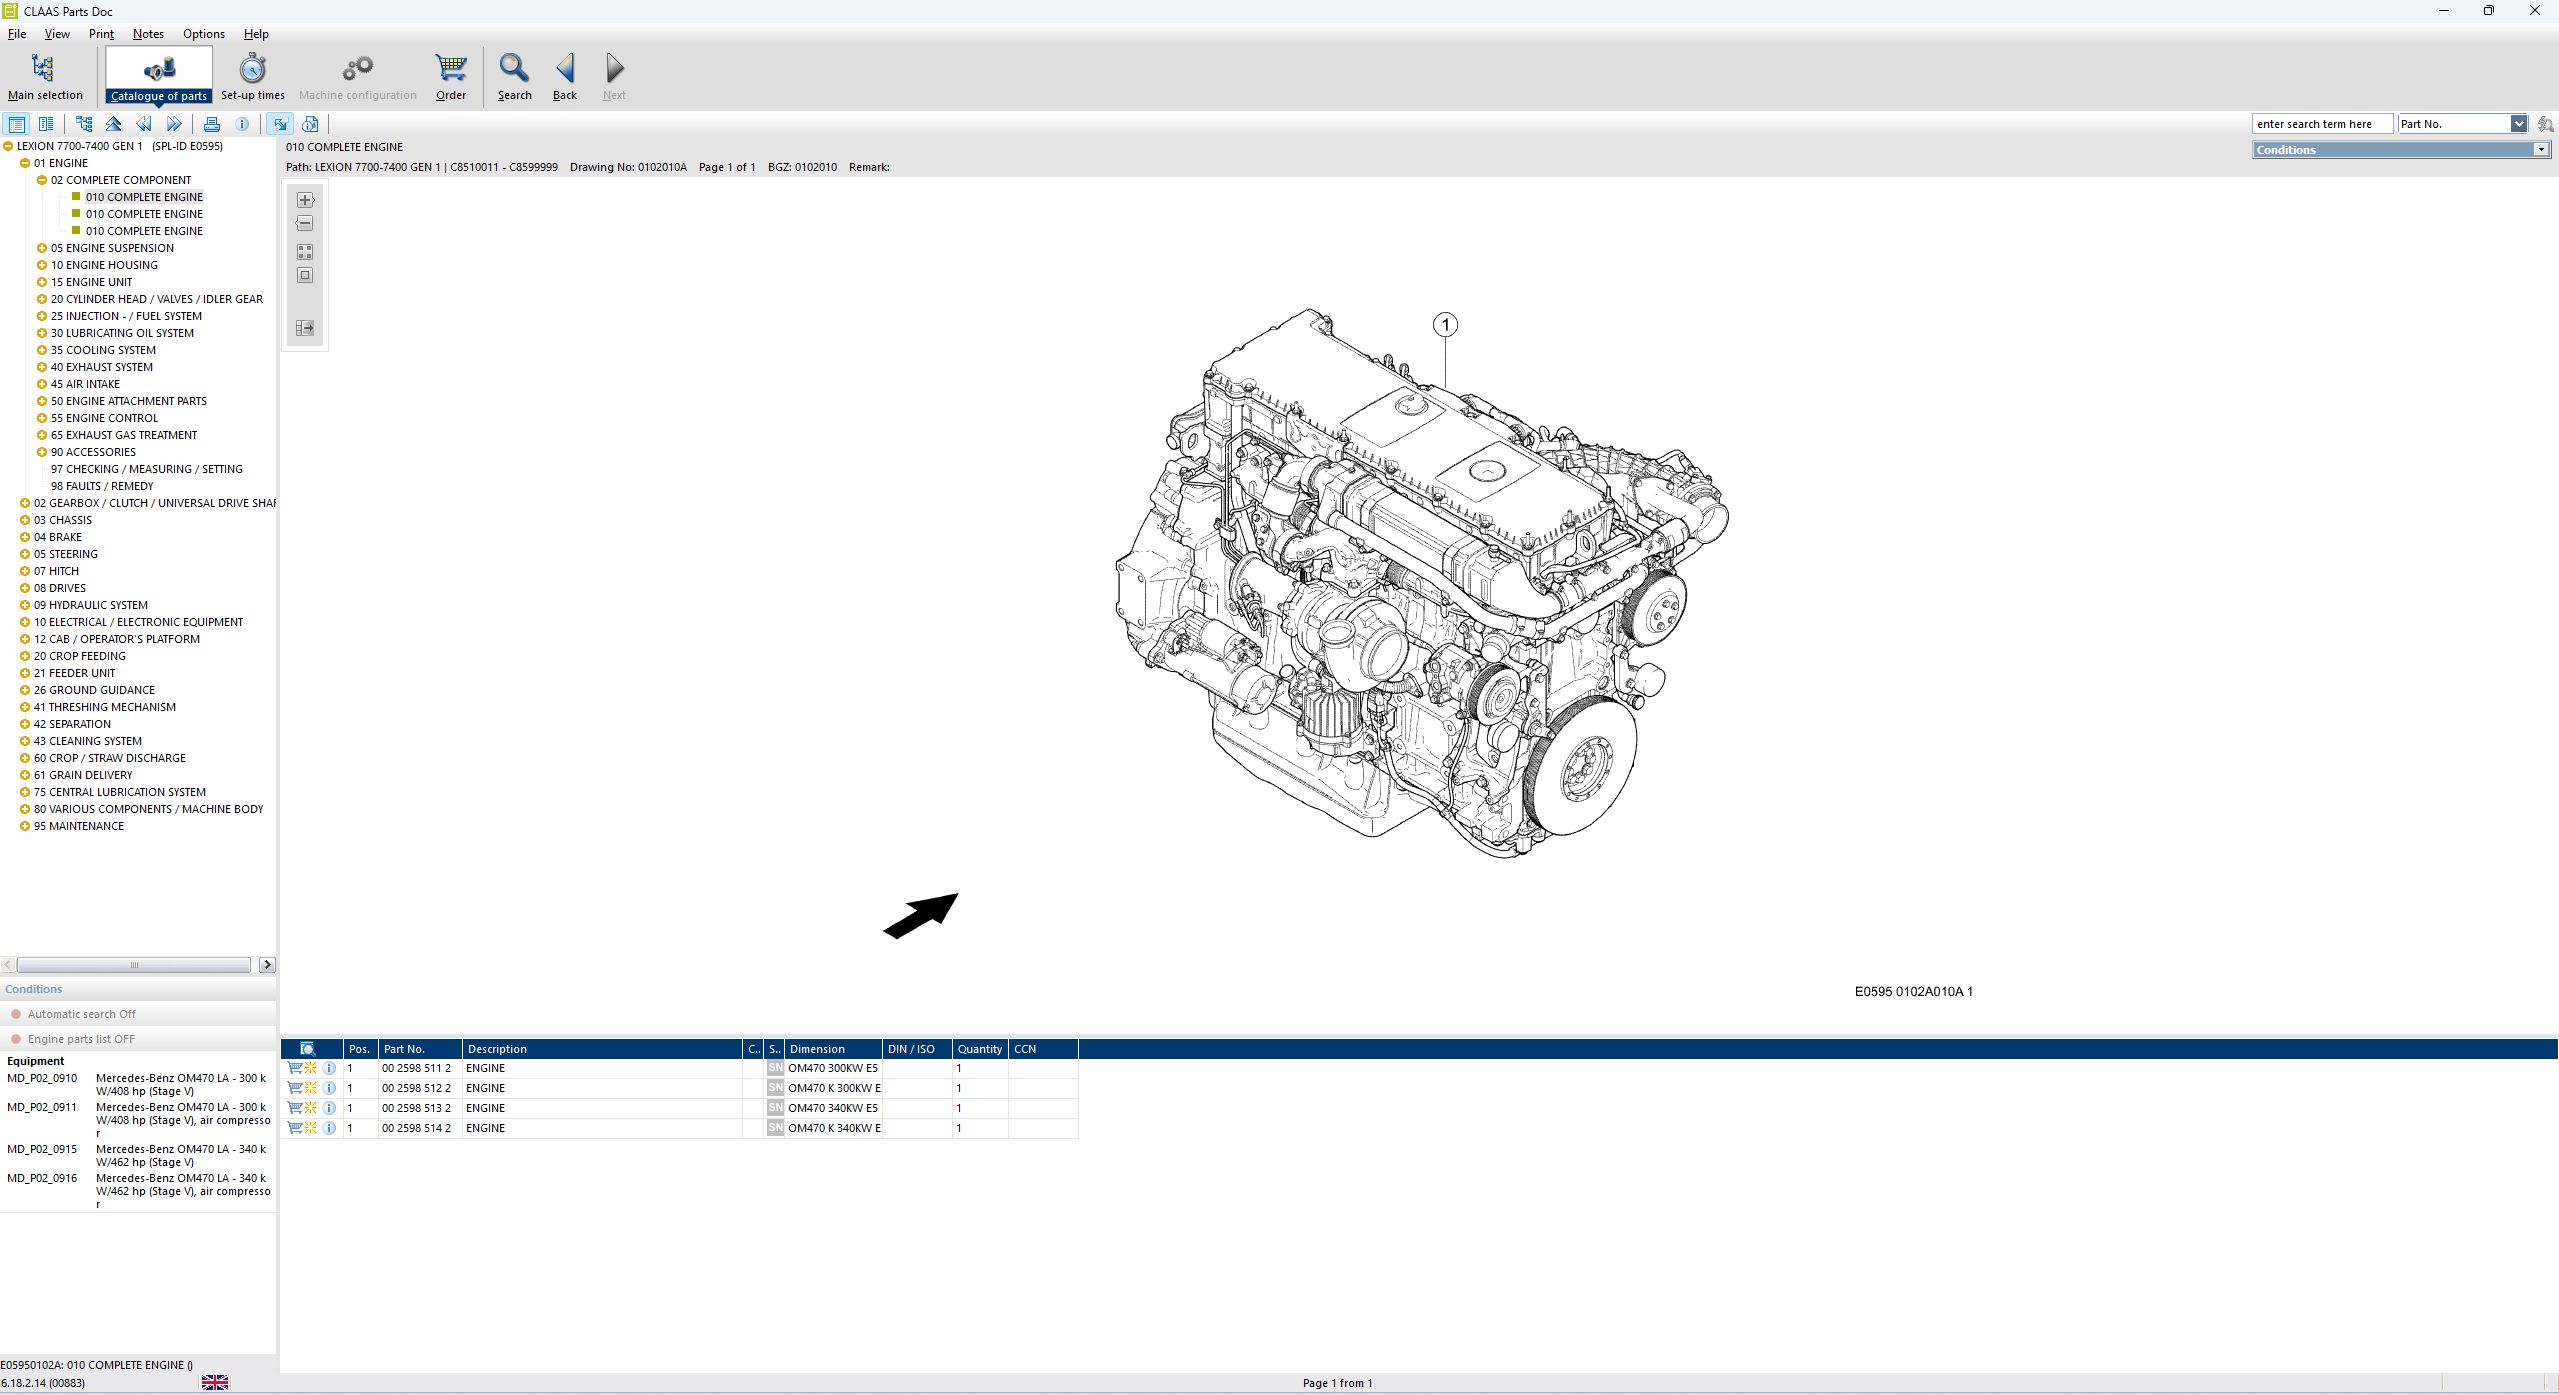
Task: Open Set-up times from the toolbar
Action: [x=252, y=76]
